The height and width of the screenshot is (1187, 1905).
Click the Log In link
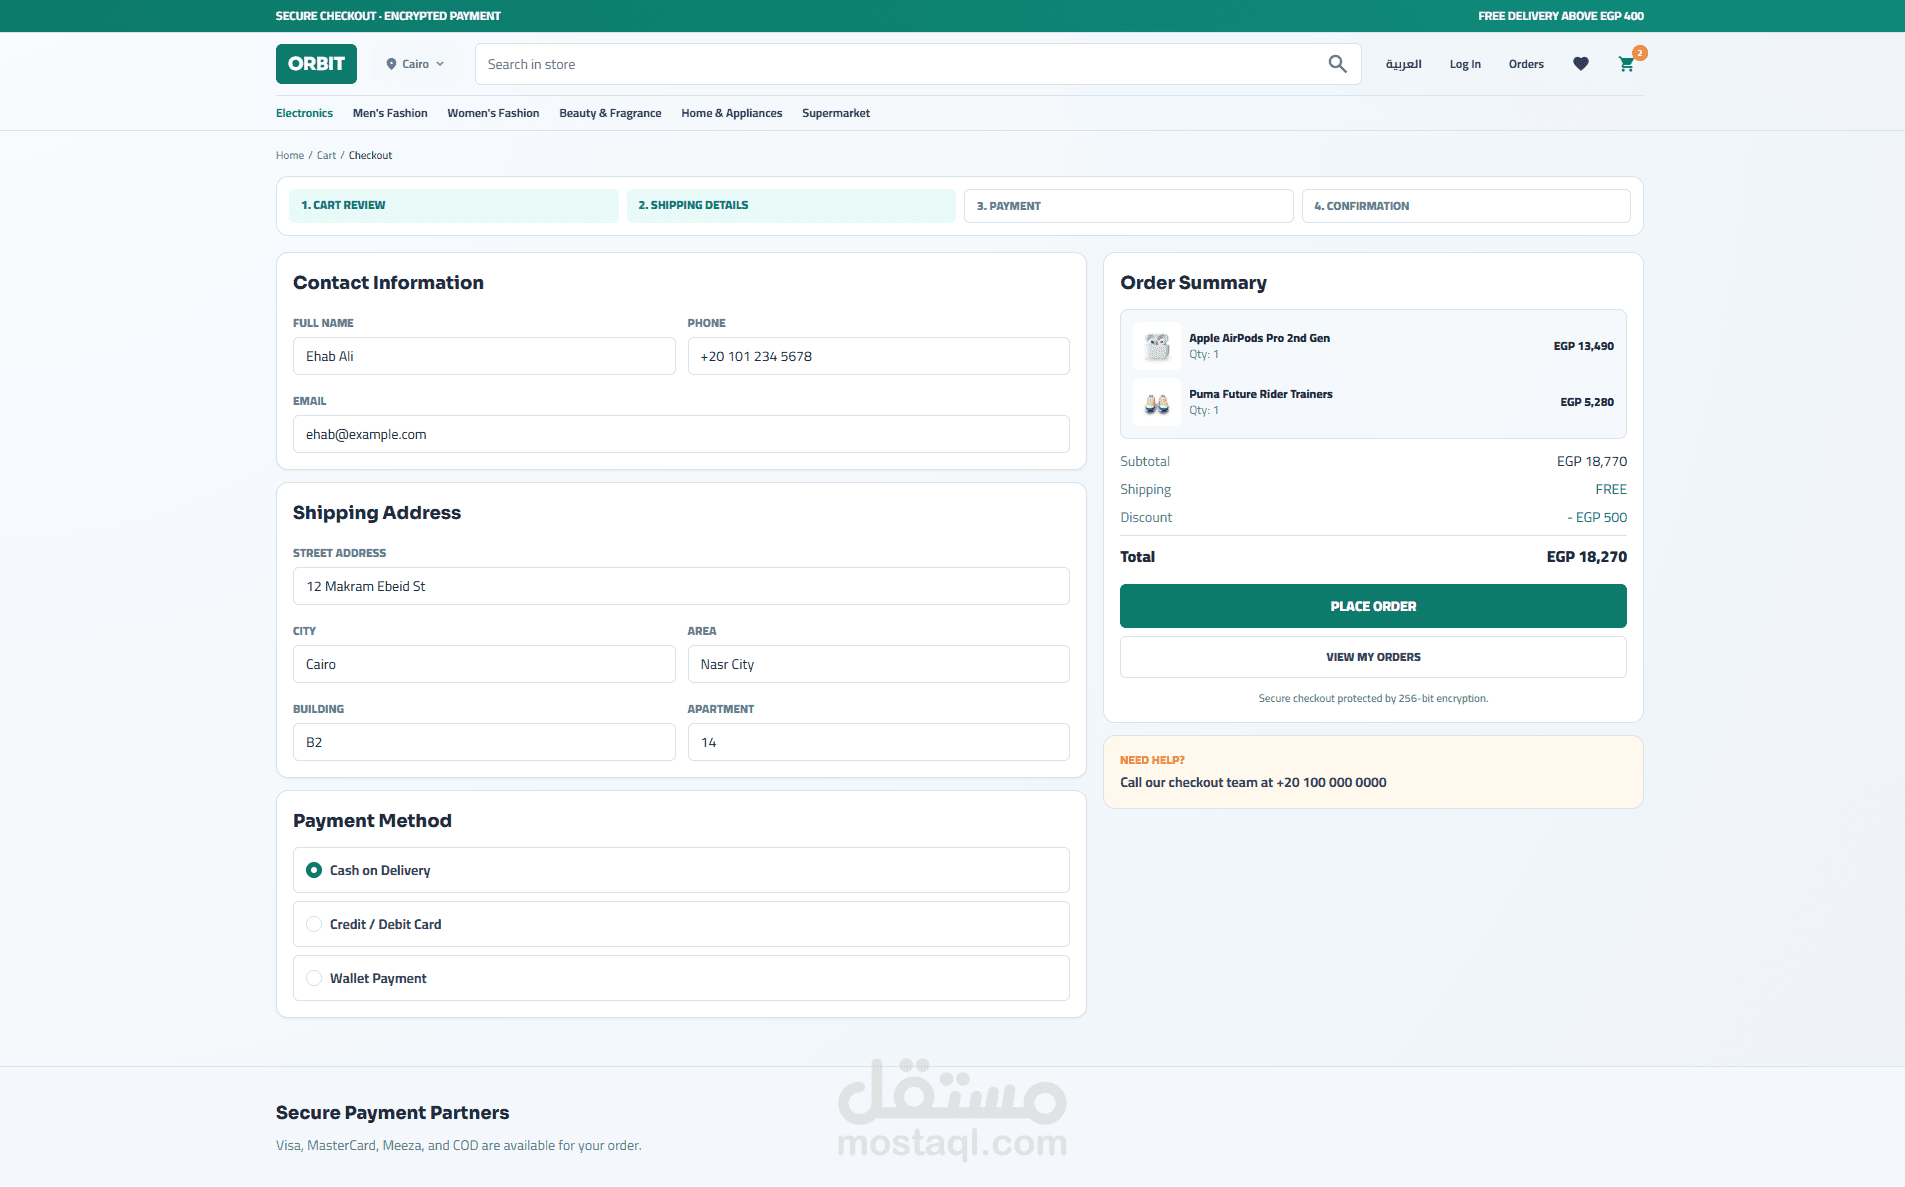pyautogui.click(x=1465, y=64)
